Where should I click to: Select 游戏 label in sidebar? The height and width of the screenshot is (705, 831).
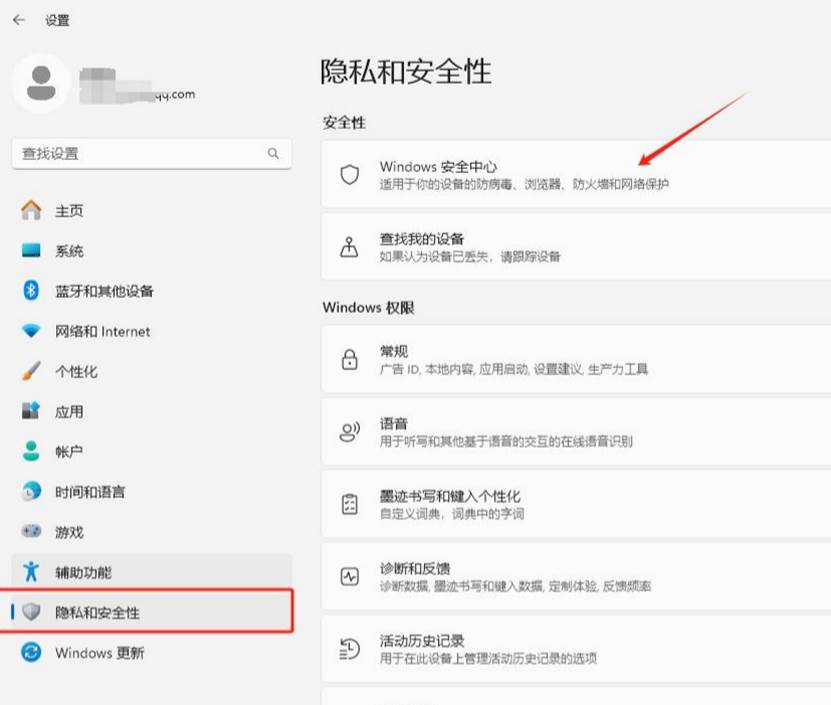69,532
